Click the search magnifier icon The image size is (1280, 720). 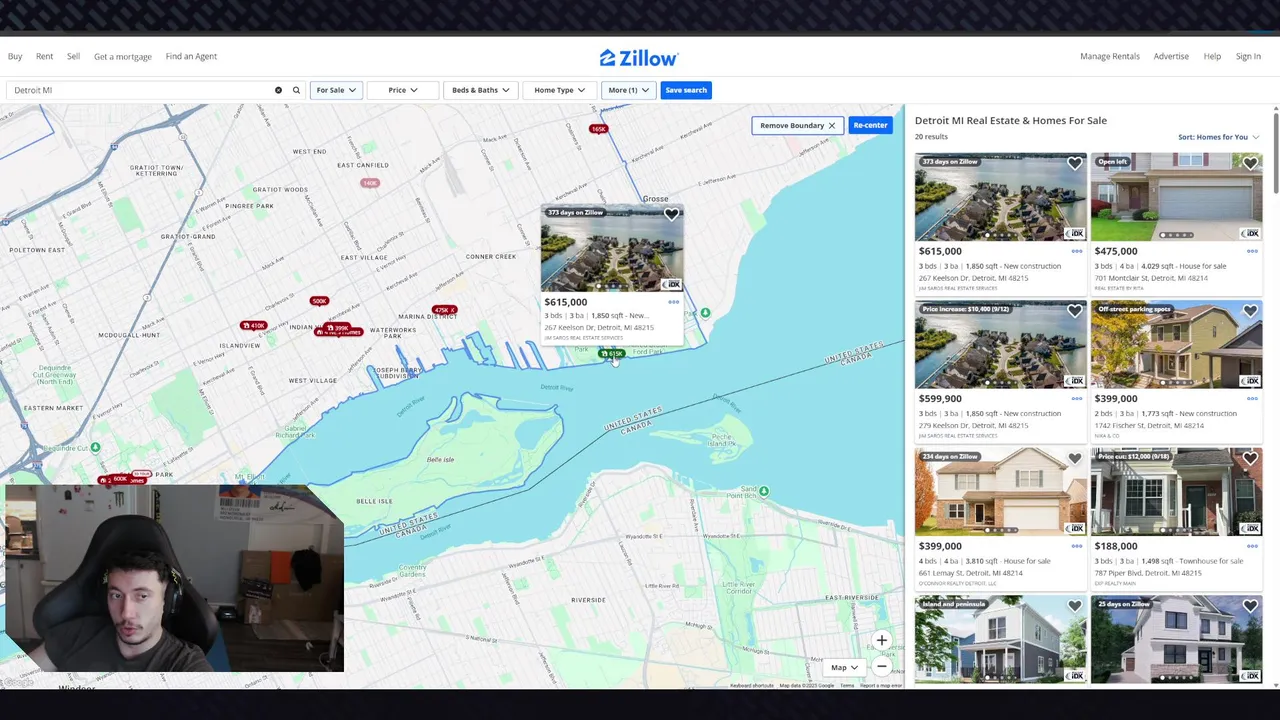click(296, 90)
